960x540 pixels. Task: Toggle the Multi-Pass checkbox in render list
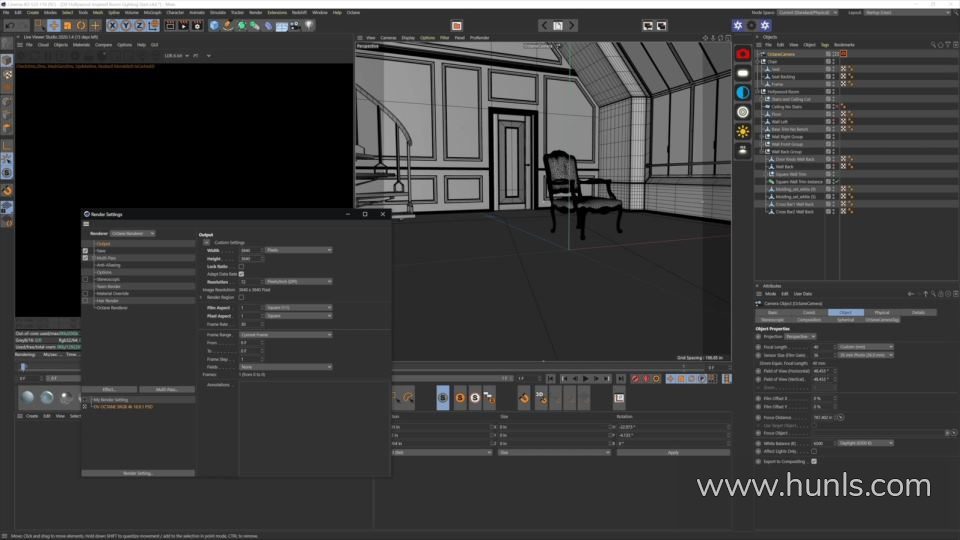click(x=86, y=258)
